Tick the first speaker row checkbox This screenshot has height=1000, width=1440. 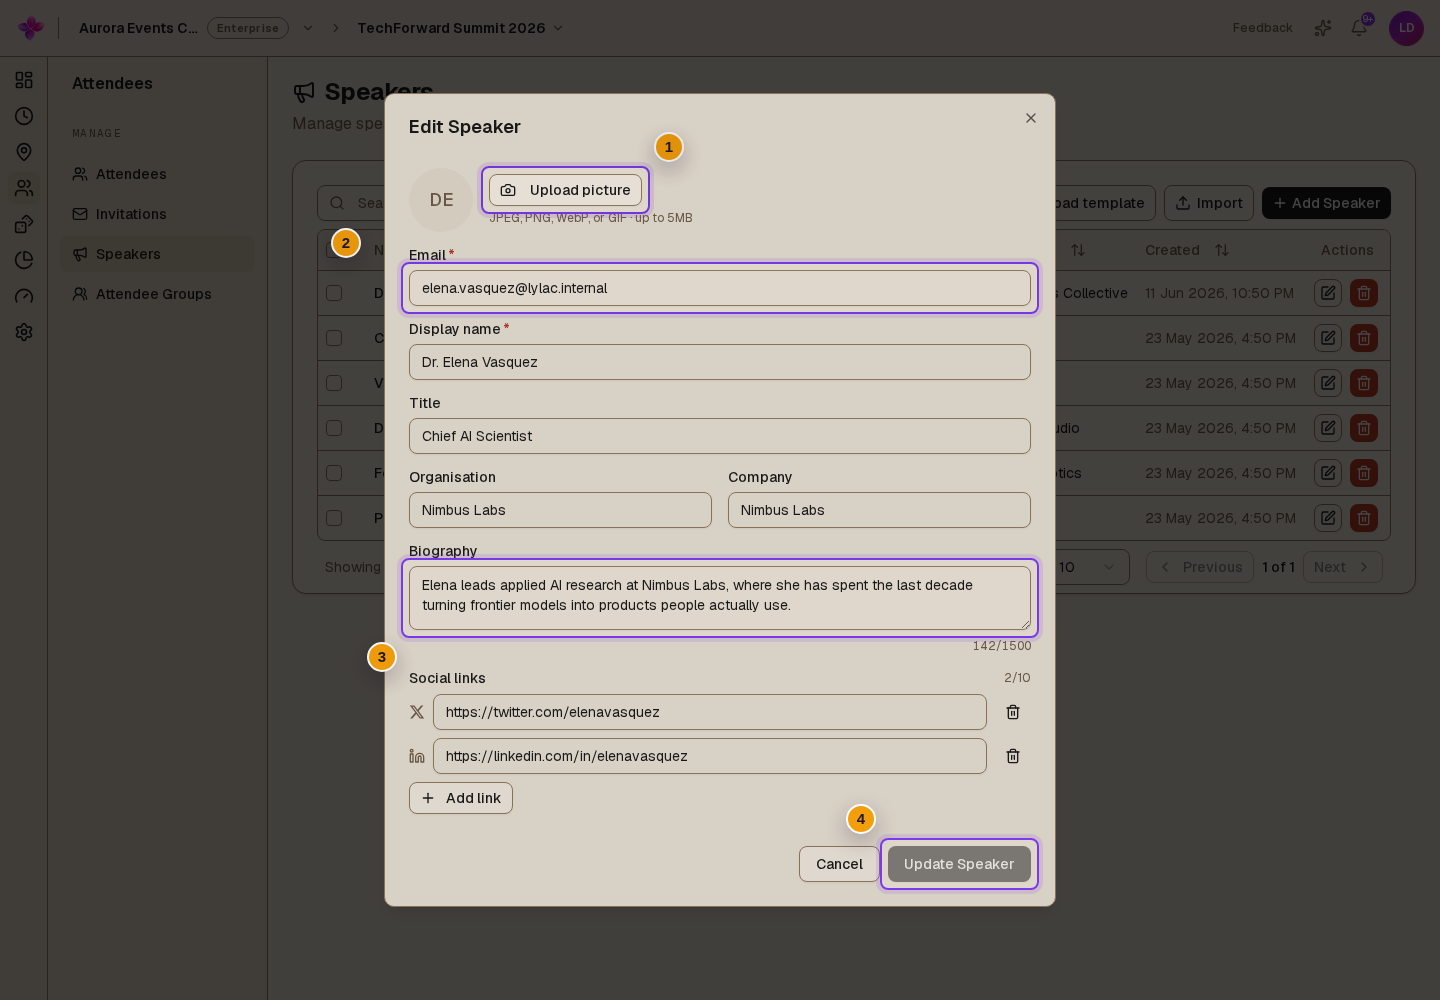[334, 293]
